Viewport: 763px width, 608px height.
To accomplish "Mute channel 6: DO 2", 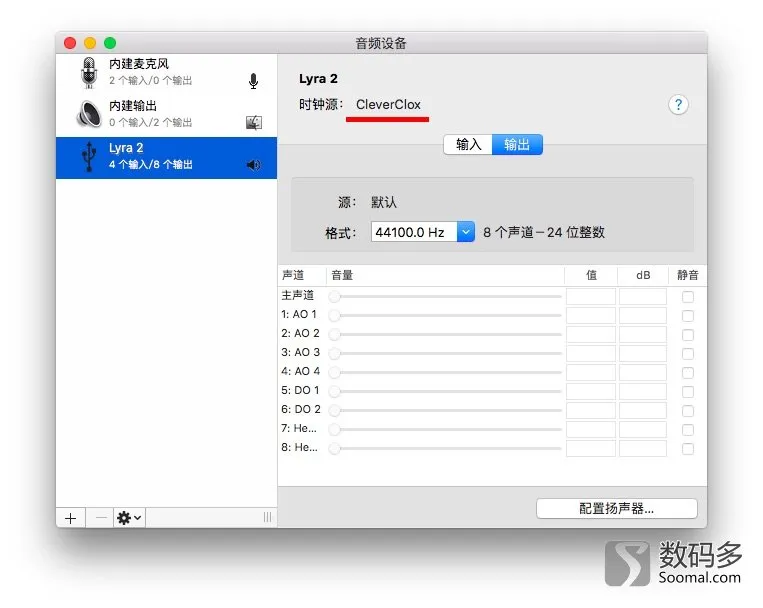I will point(688,410).
